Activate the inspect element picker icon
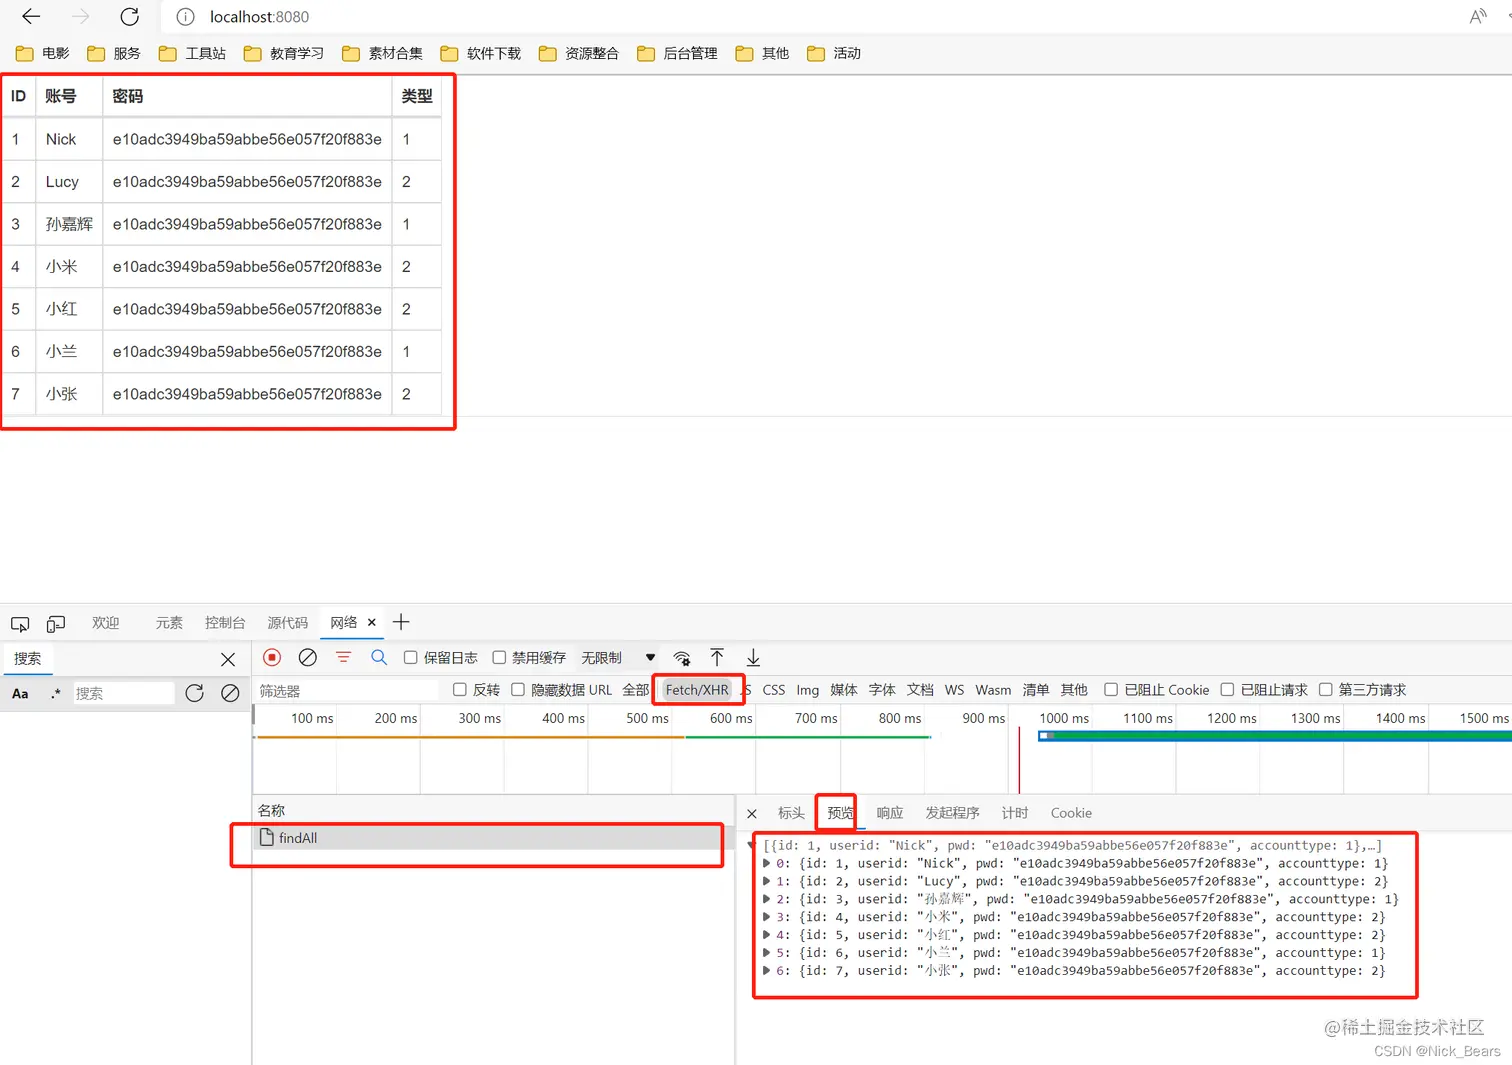The width and height of the screenshot is (1512, 1065). tap(20, 623)
